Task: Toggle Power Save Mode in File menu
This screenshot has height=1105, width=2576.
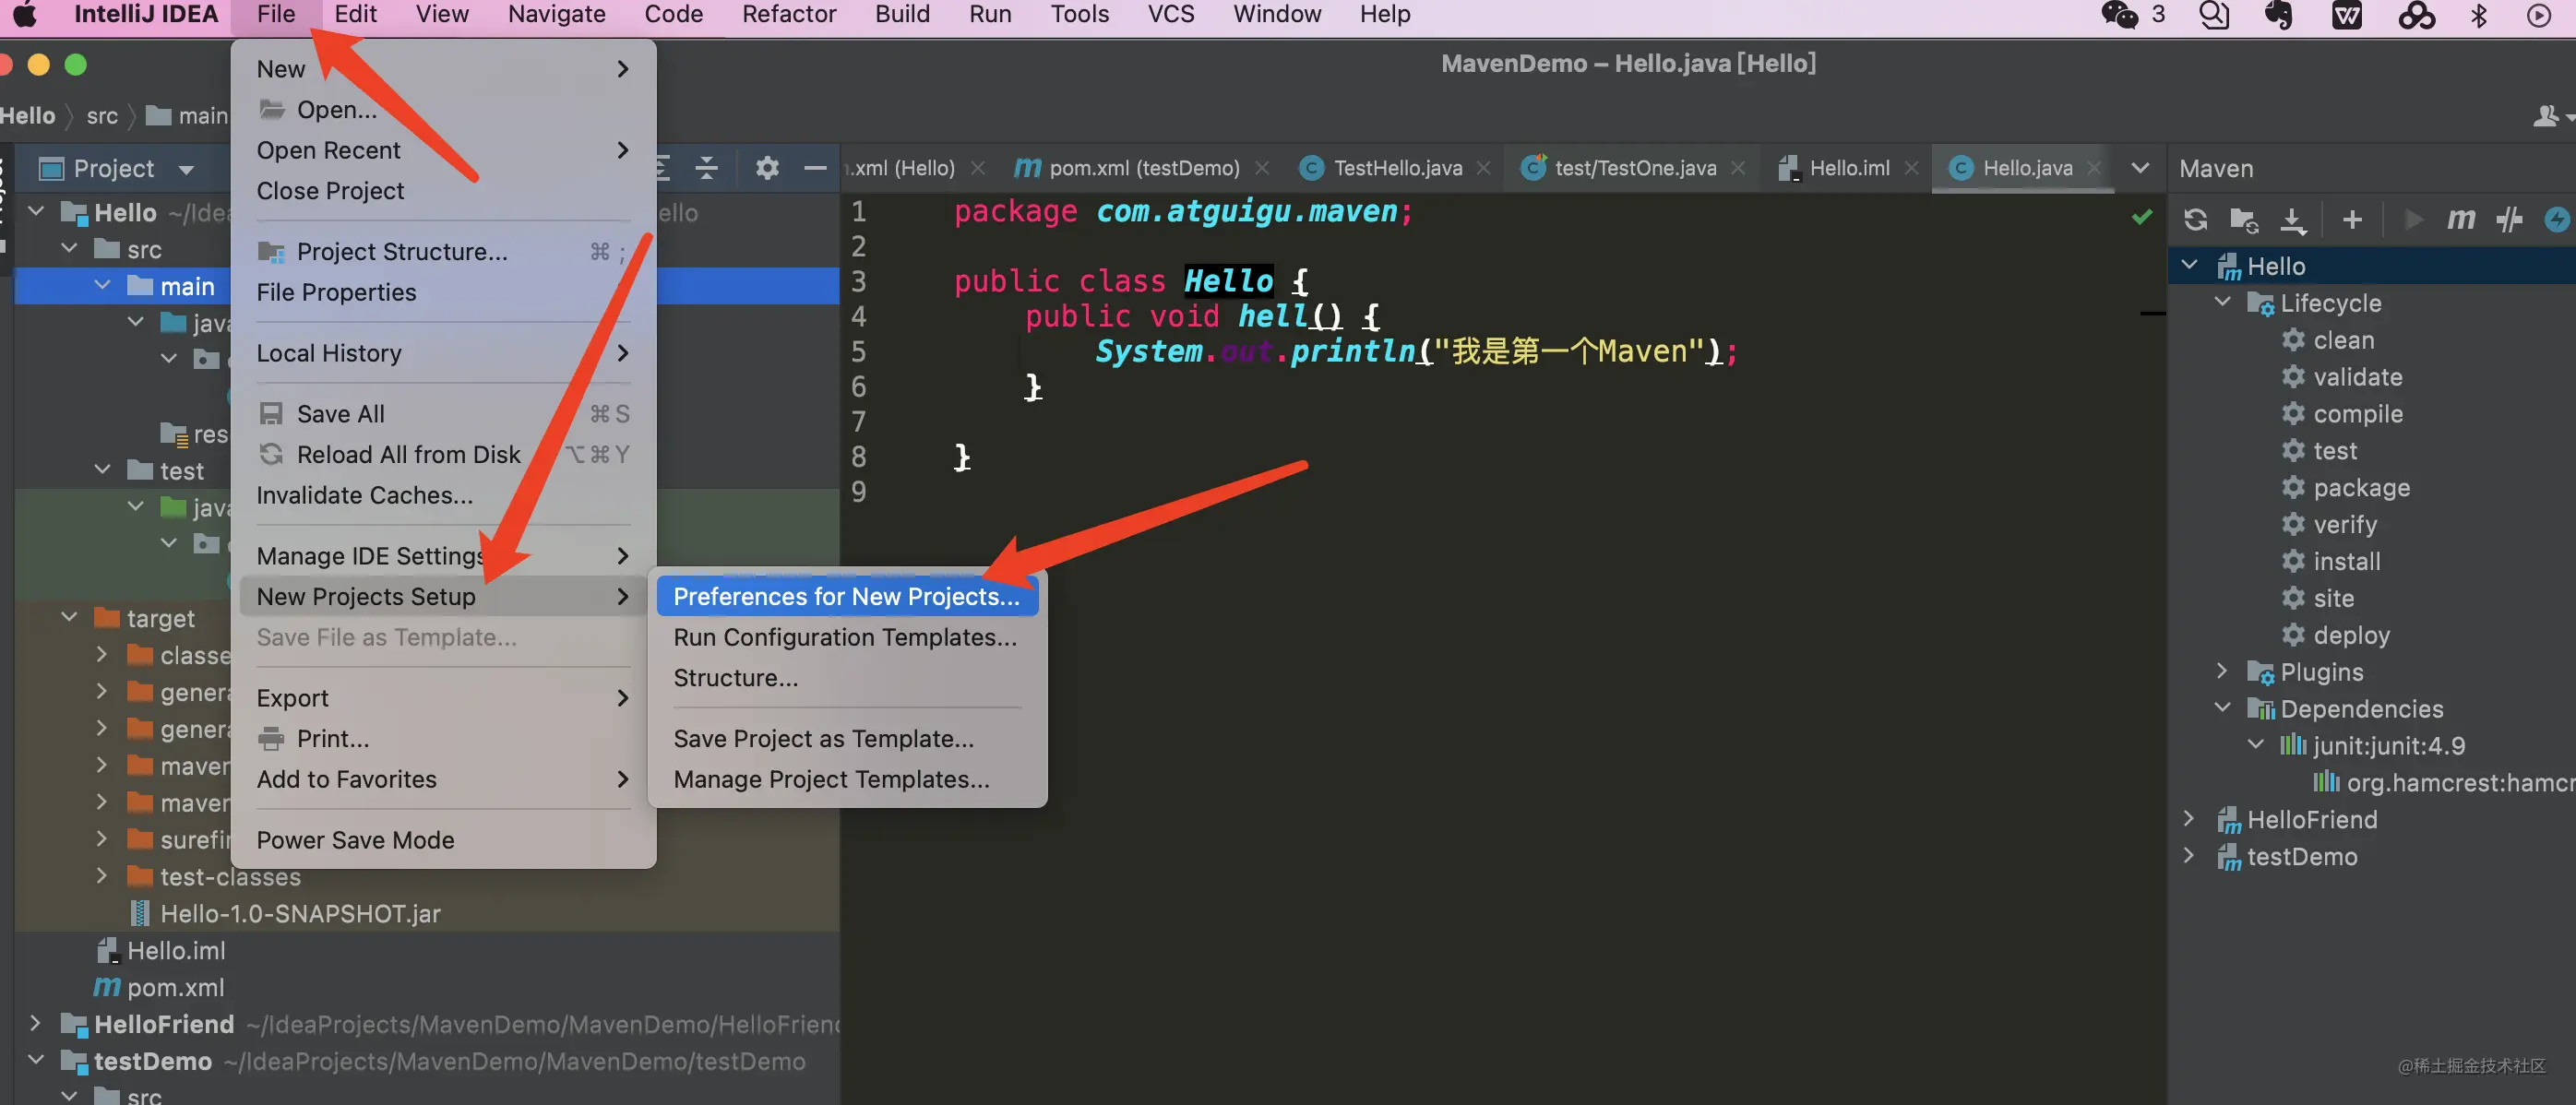Action: (355, 840)
